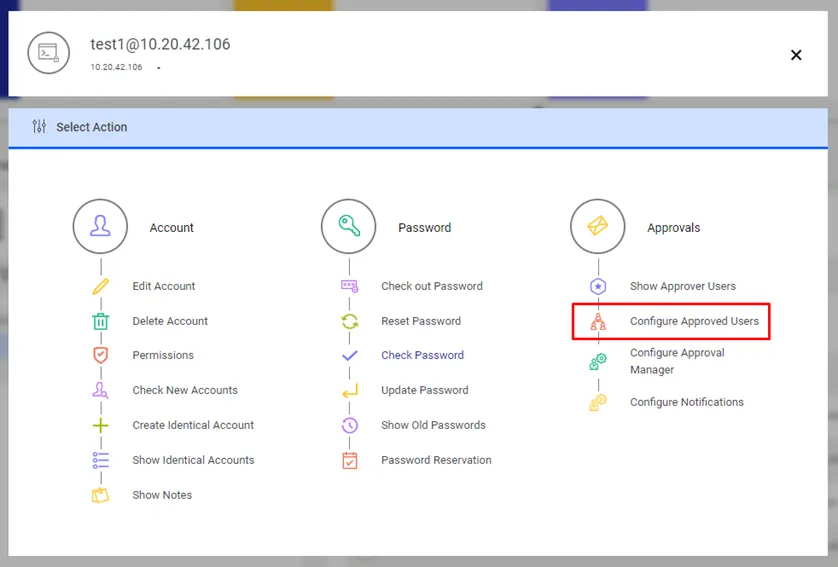
Task: Click the Check out Password icon
Action: pos(350,286)
